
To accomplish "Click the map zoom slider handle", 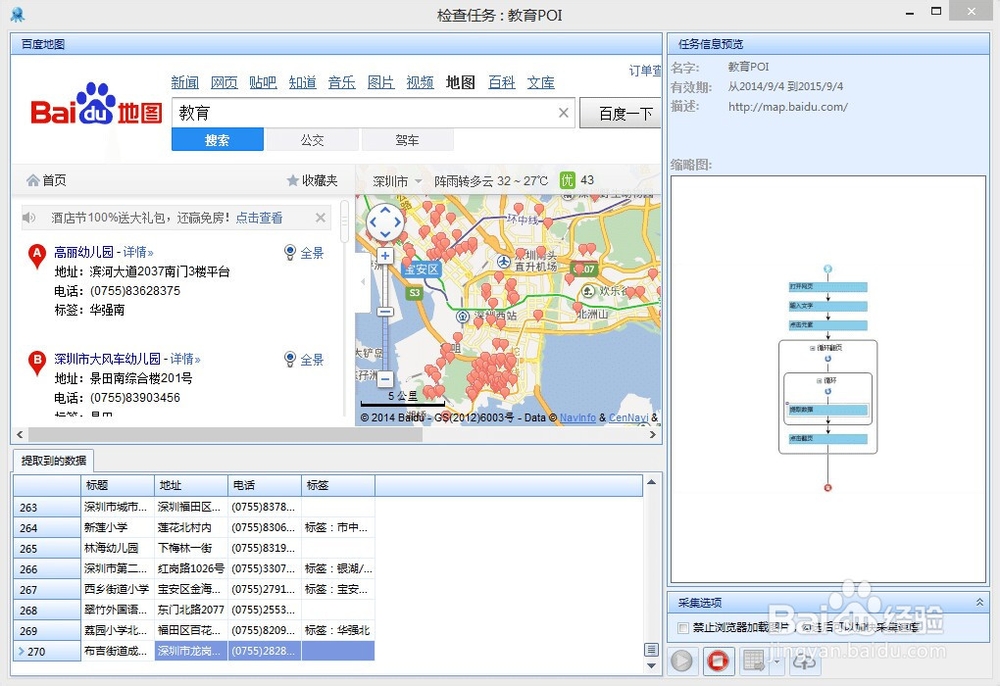I will [385, 312].
